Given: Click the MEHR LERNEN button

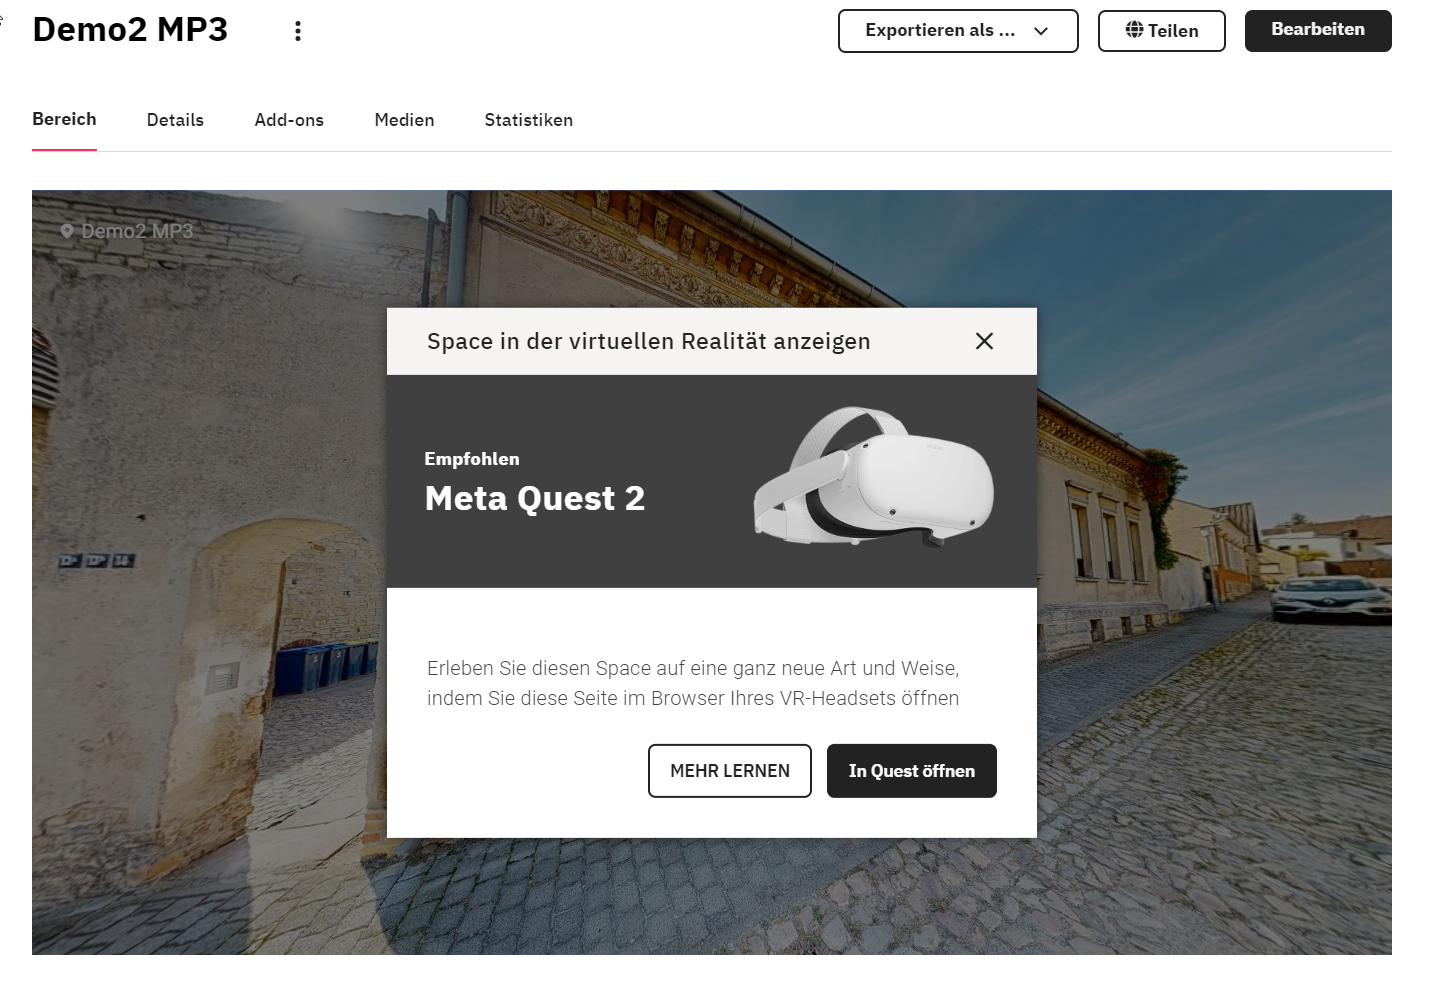Looking at the screenshot, I should [730, 771].
